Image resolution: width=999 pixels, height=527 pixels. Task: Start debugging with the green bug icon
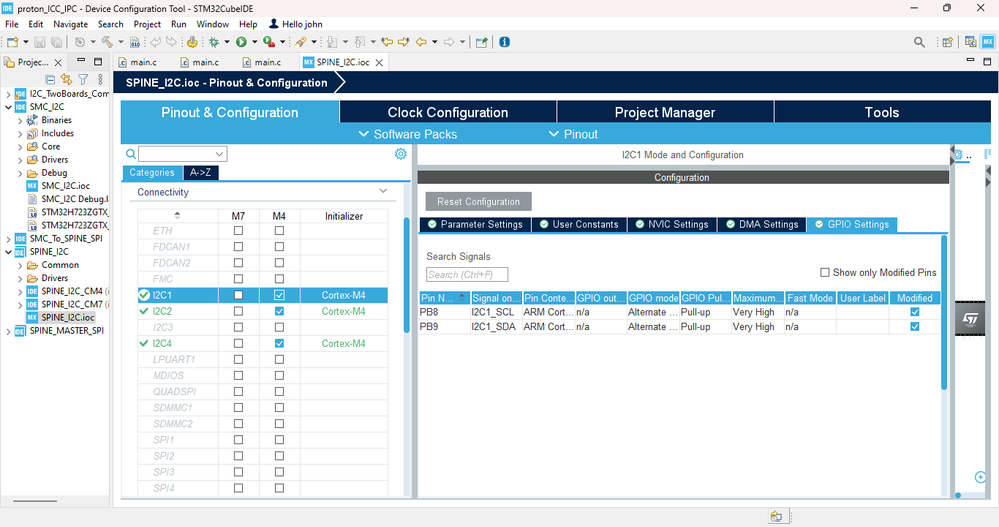click(214, 42)
